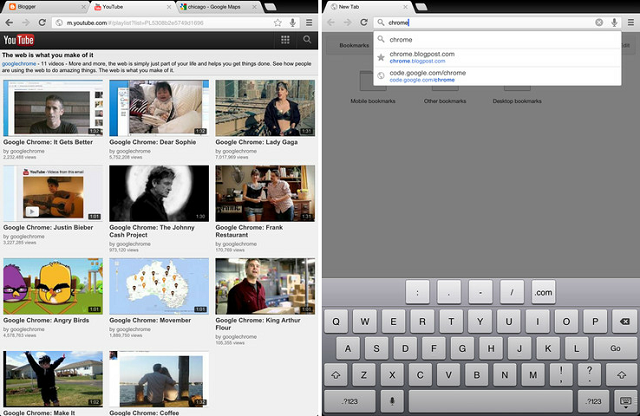
Task: Tap the question mark key
Action: click(x=589, y=375)
